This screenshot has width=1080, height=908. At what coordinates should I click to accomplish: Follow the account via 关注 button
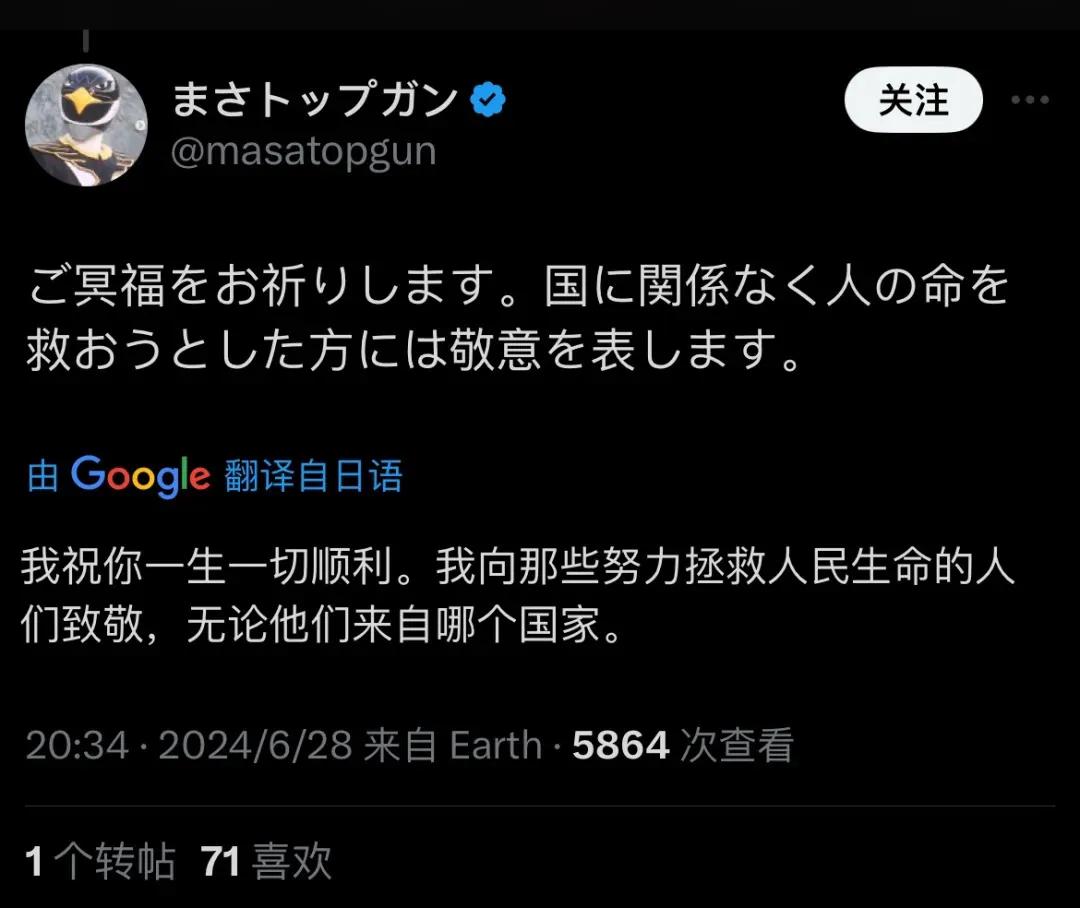[x=913, y=100]
